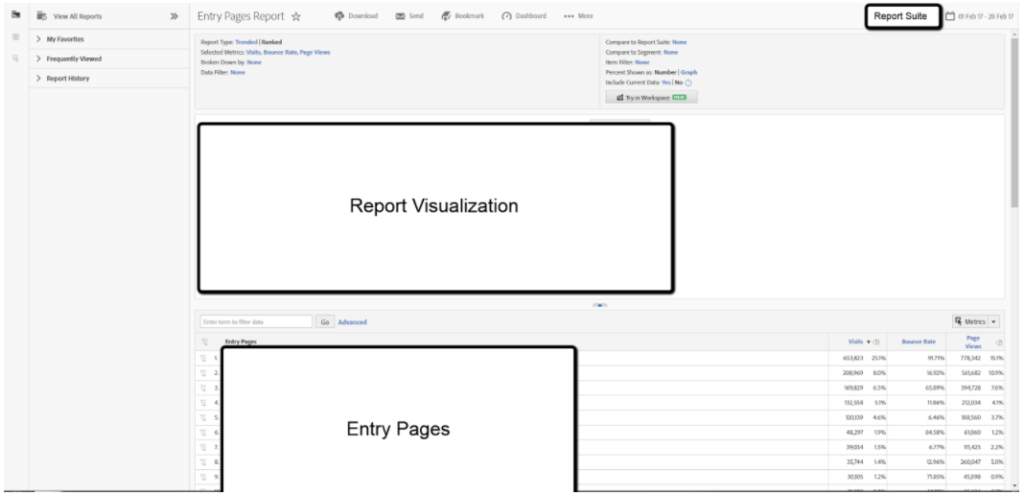Click the Send envelope icon
The width and height of the screenshot is (1024, 495).
(x=400, y=16)
